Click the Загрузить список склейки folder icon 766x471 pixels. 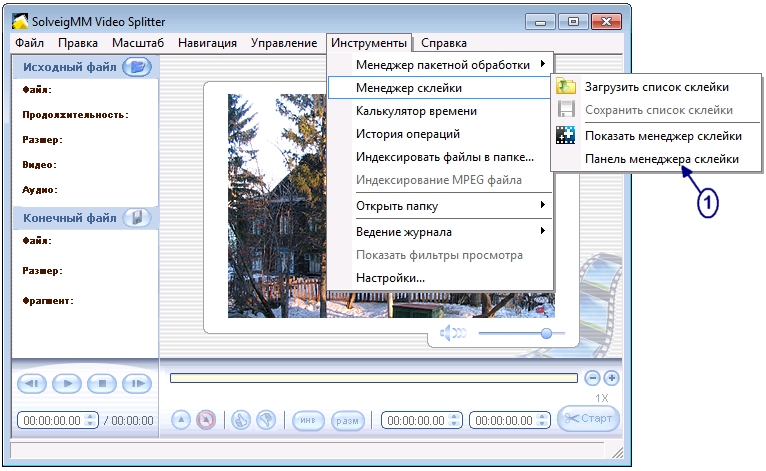(x=566, y=86)
